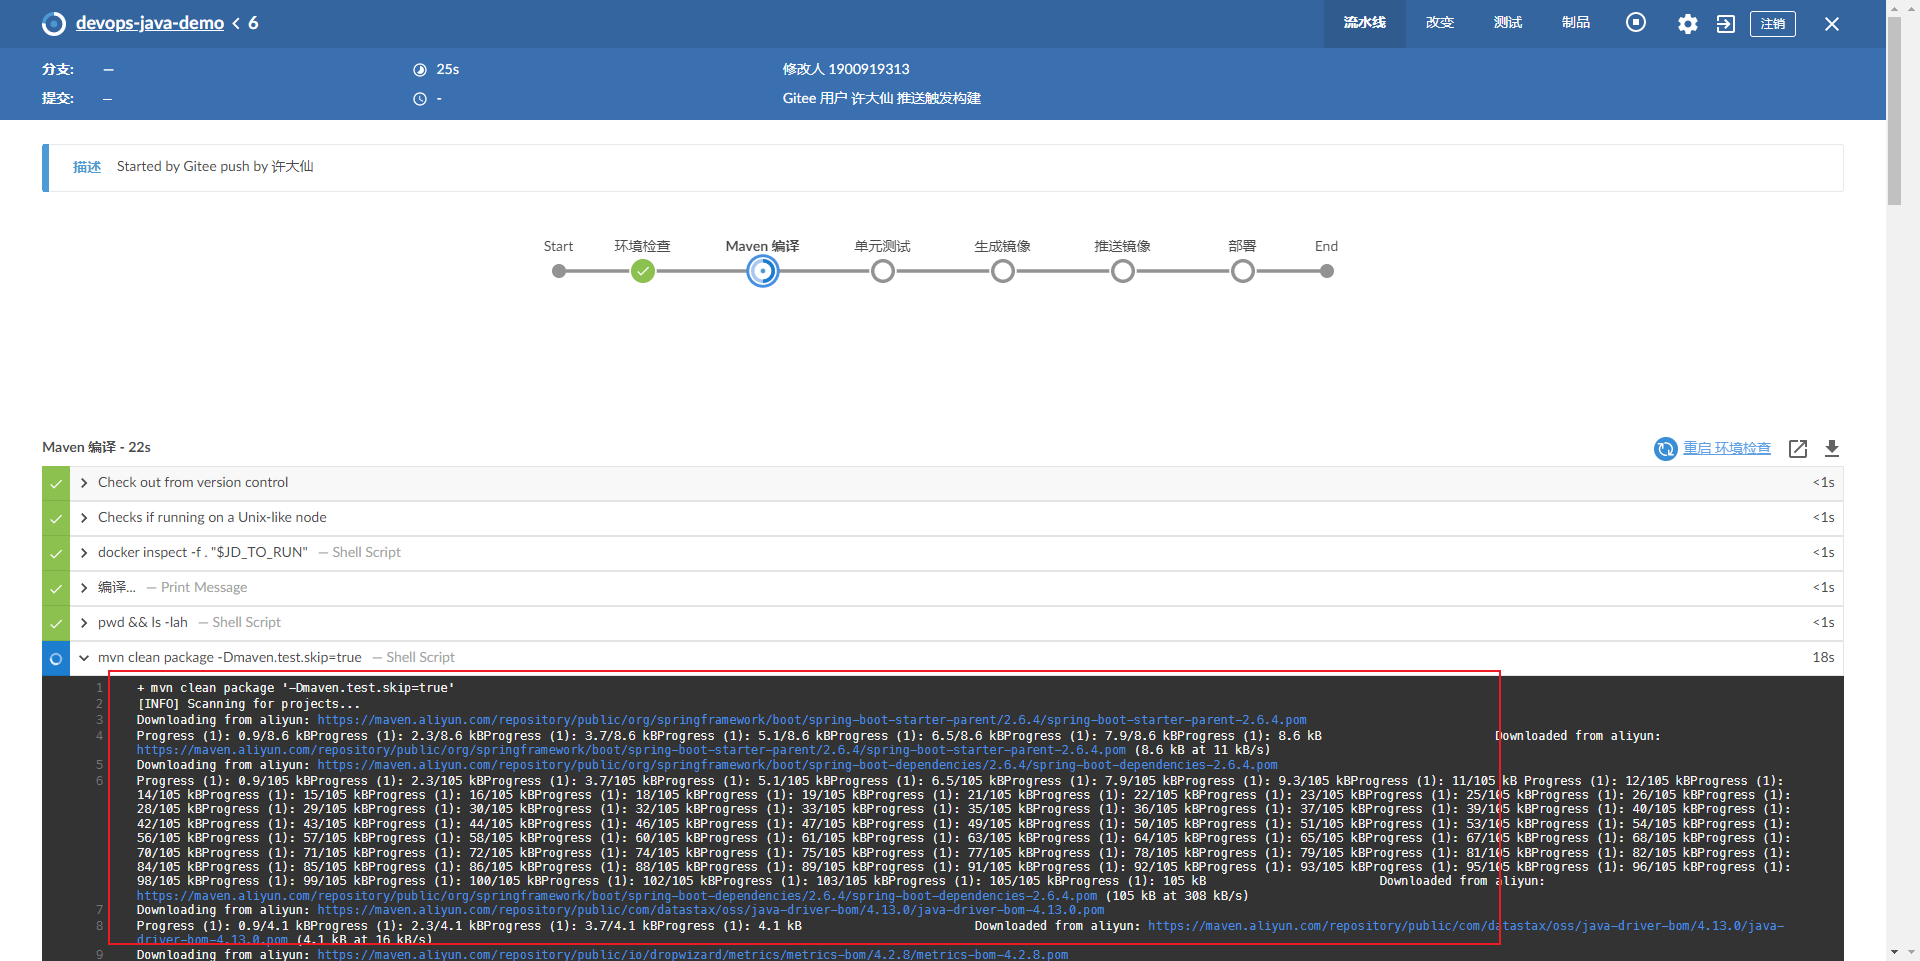Select the 推送镜像 stage node
Screen dimensions: 1920x961
coord(1123,271)
